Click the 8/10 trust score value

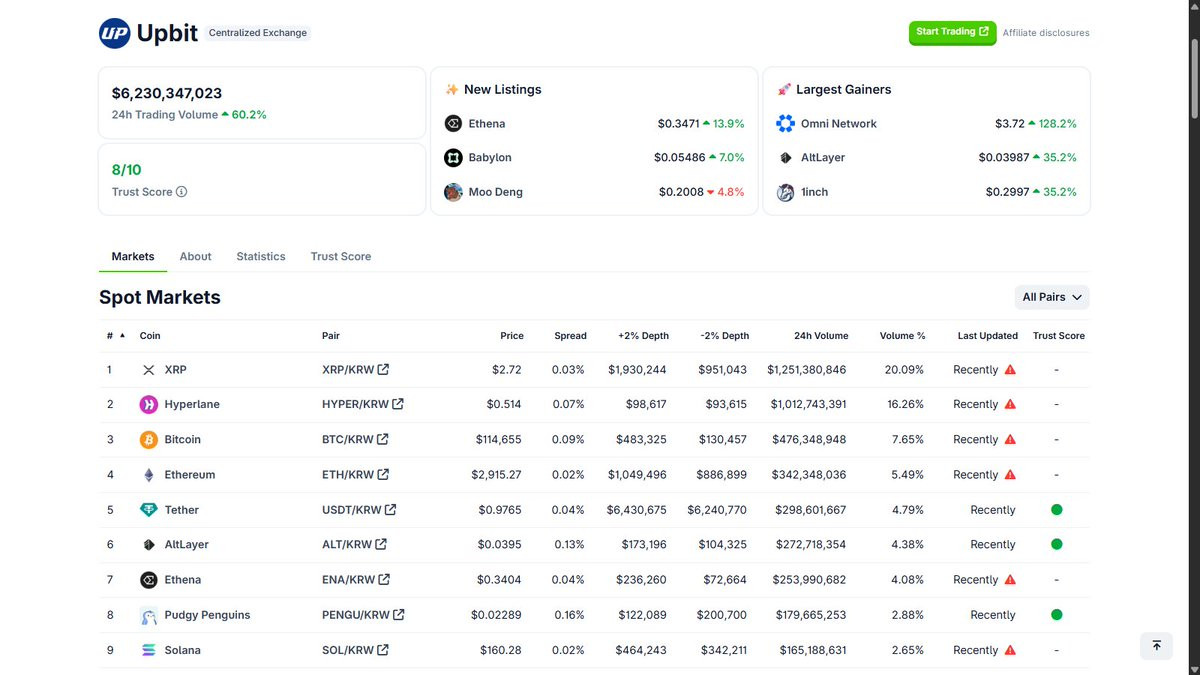pos(127,170)
